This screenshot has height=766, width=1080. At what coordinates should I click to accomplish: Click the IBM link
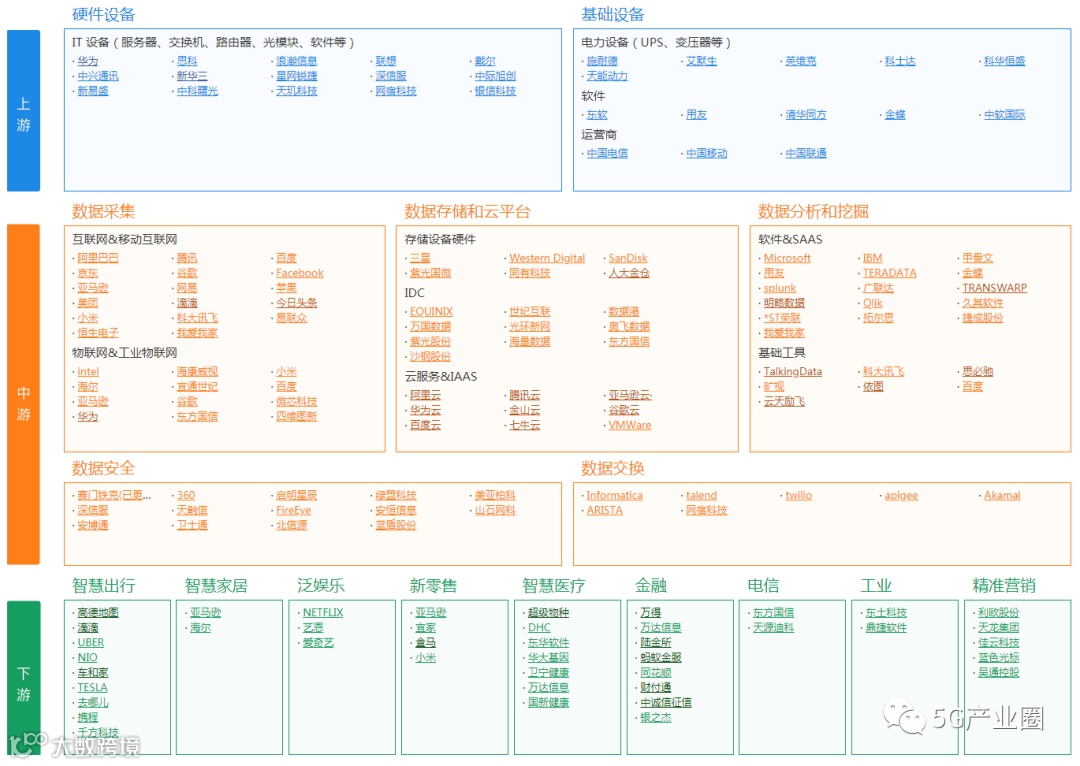pos(873,258)
